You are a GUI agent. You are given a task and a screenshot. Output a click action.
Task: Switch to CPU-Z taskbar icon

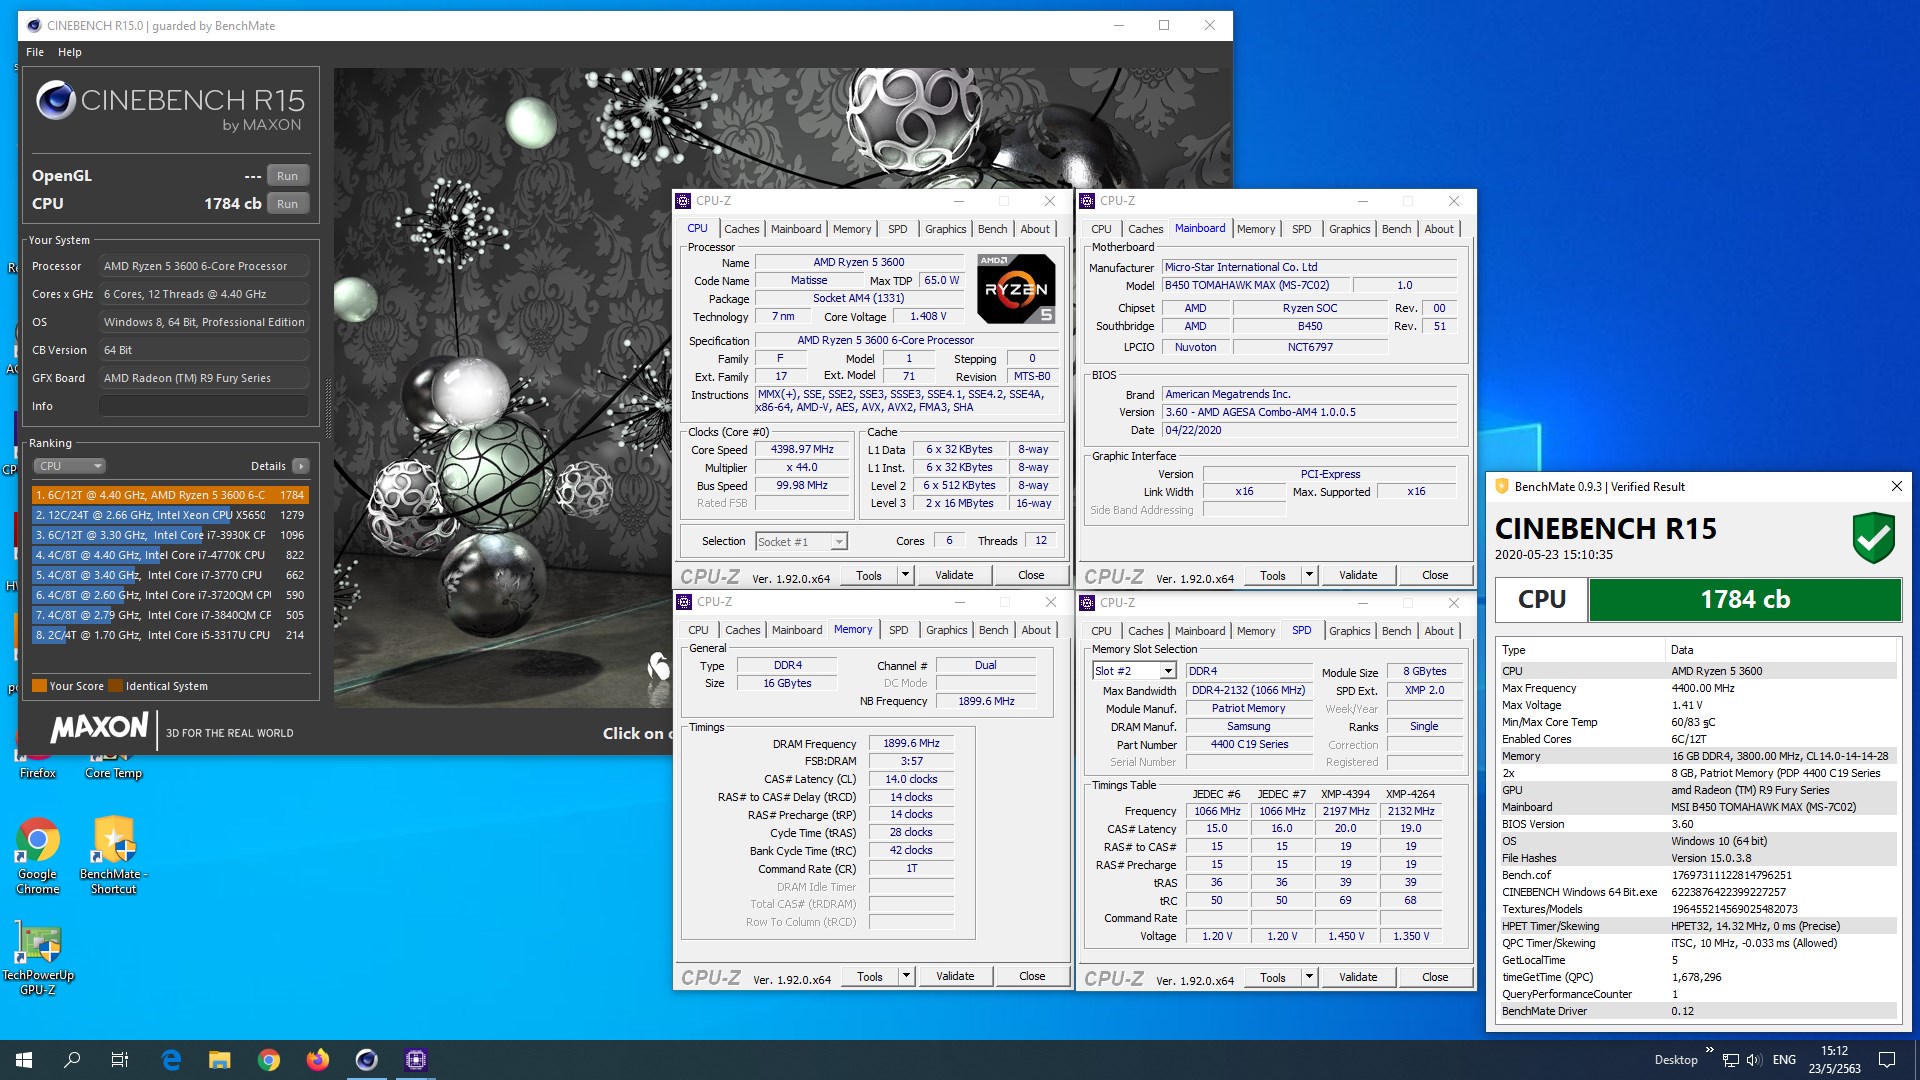pyautogui.click(x=416, y=1060)
